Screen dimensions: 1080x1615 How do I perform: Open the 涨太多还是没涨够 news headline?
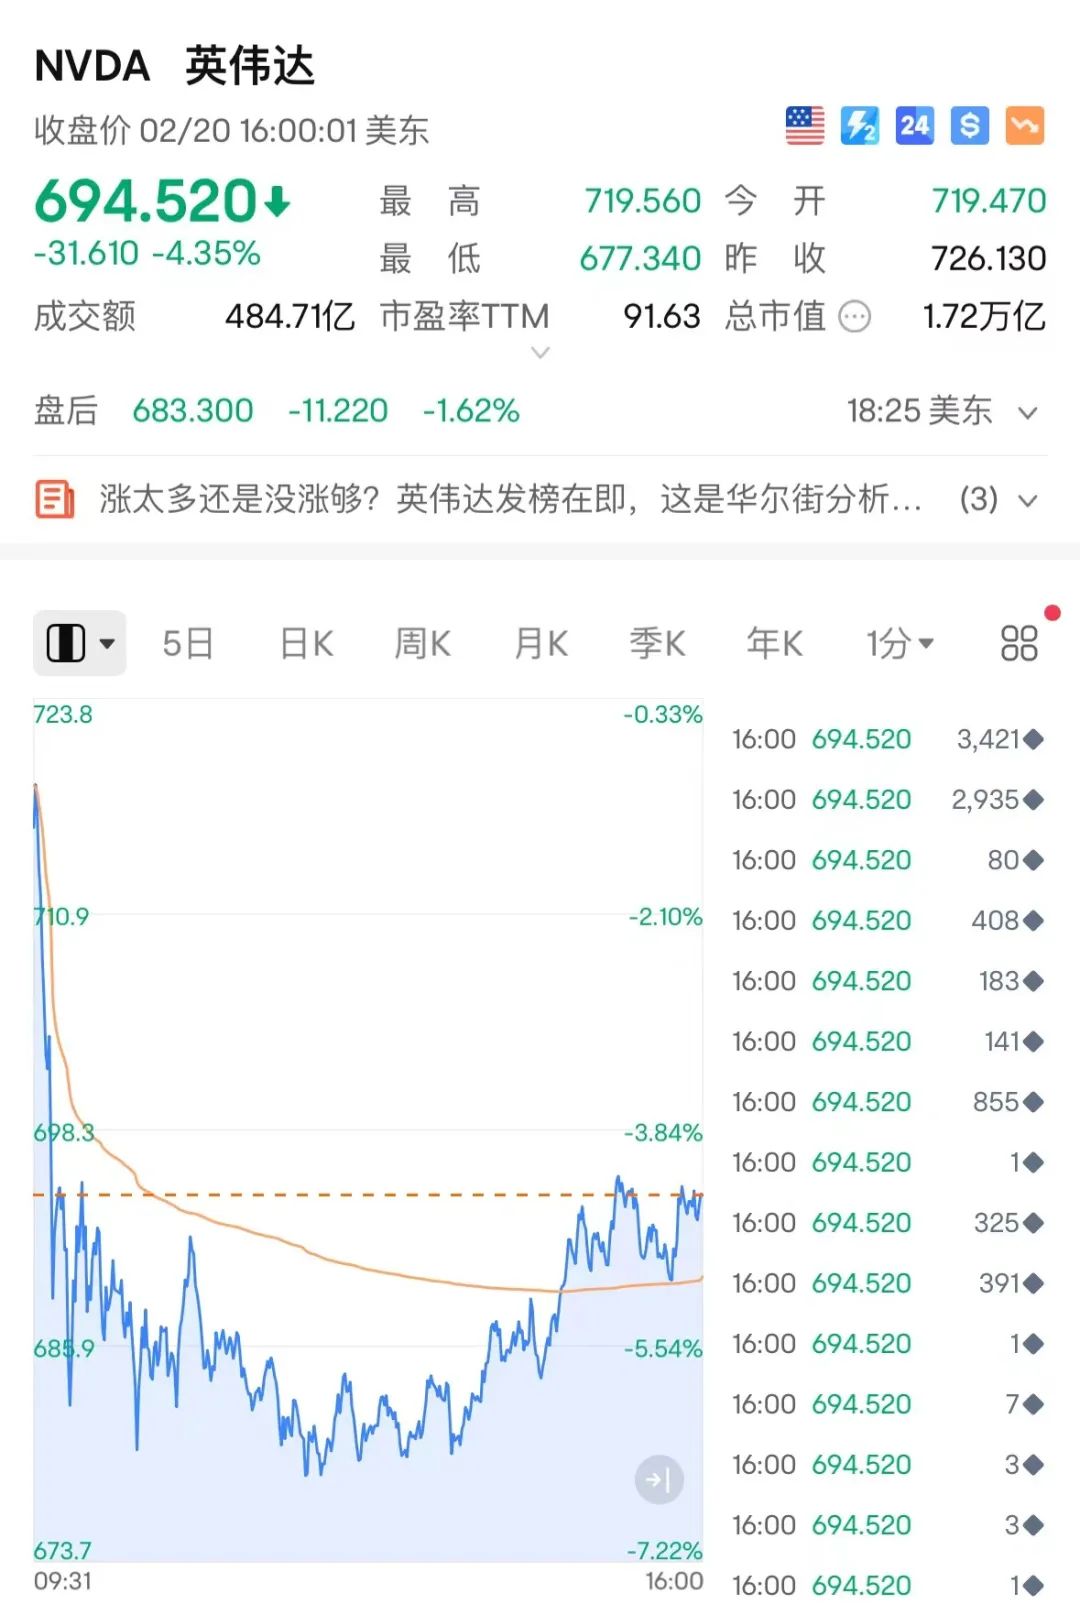click(510, 499)
